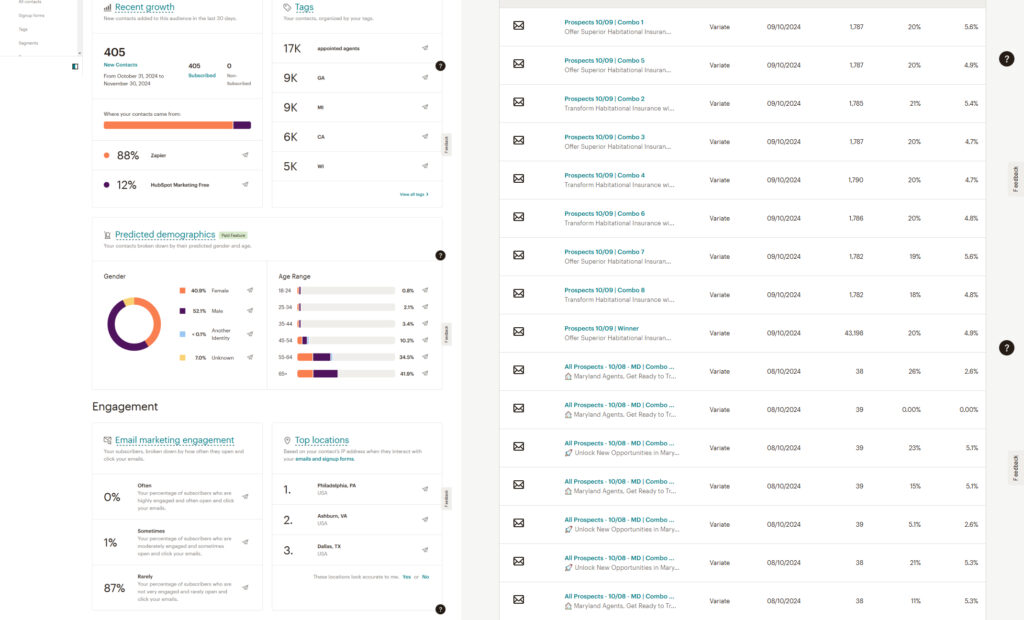Open the Recent growth report heading
This screenshot has height=620, width=1024.
pyautogui.click(x=144, y=7)
